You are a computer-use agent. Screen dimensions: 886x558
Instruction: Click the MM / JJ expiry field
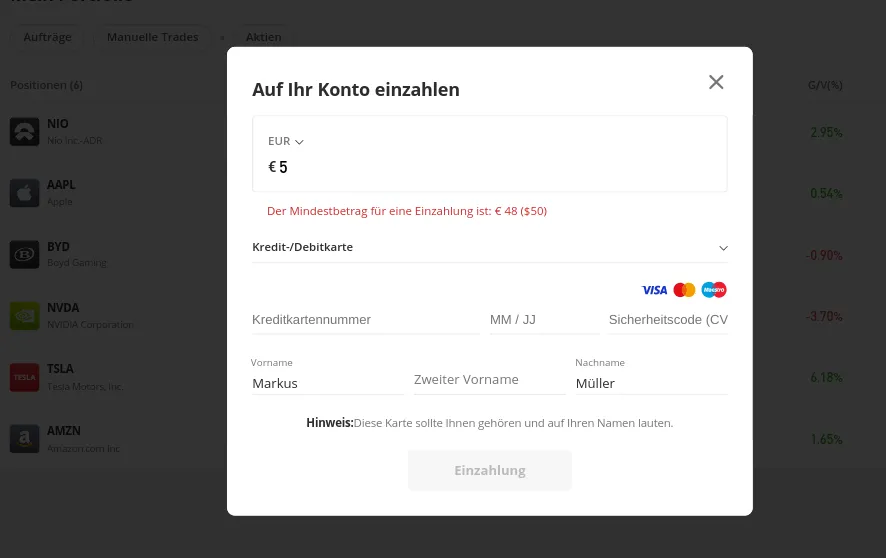pos(544,320)
